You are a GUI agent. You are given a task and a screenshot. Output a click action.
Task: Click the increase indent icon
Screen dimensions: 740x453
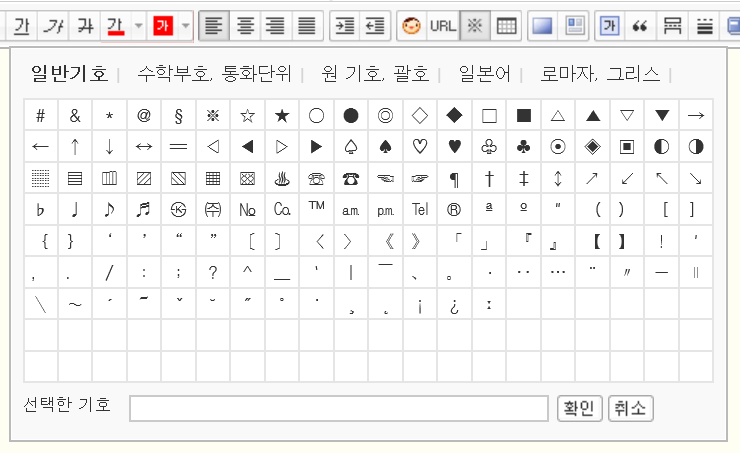[x=343, y=26]
